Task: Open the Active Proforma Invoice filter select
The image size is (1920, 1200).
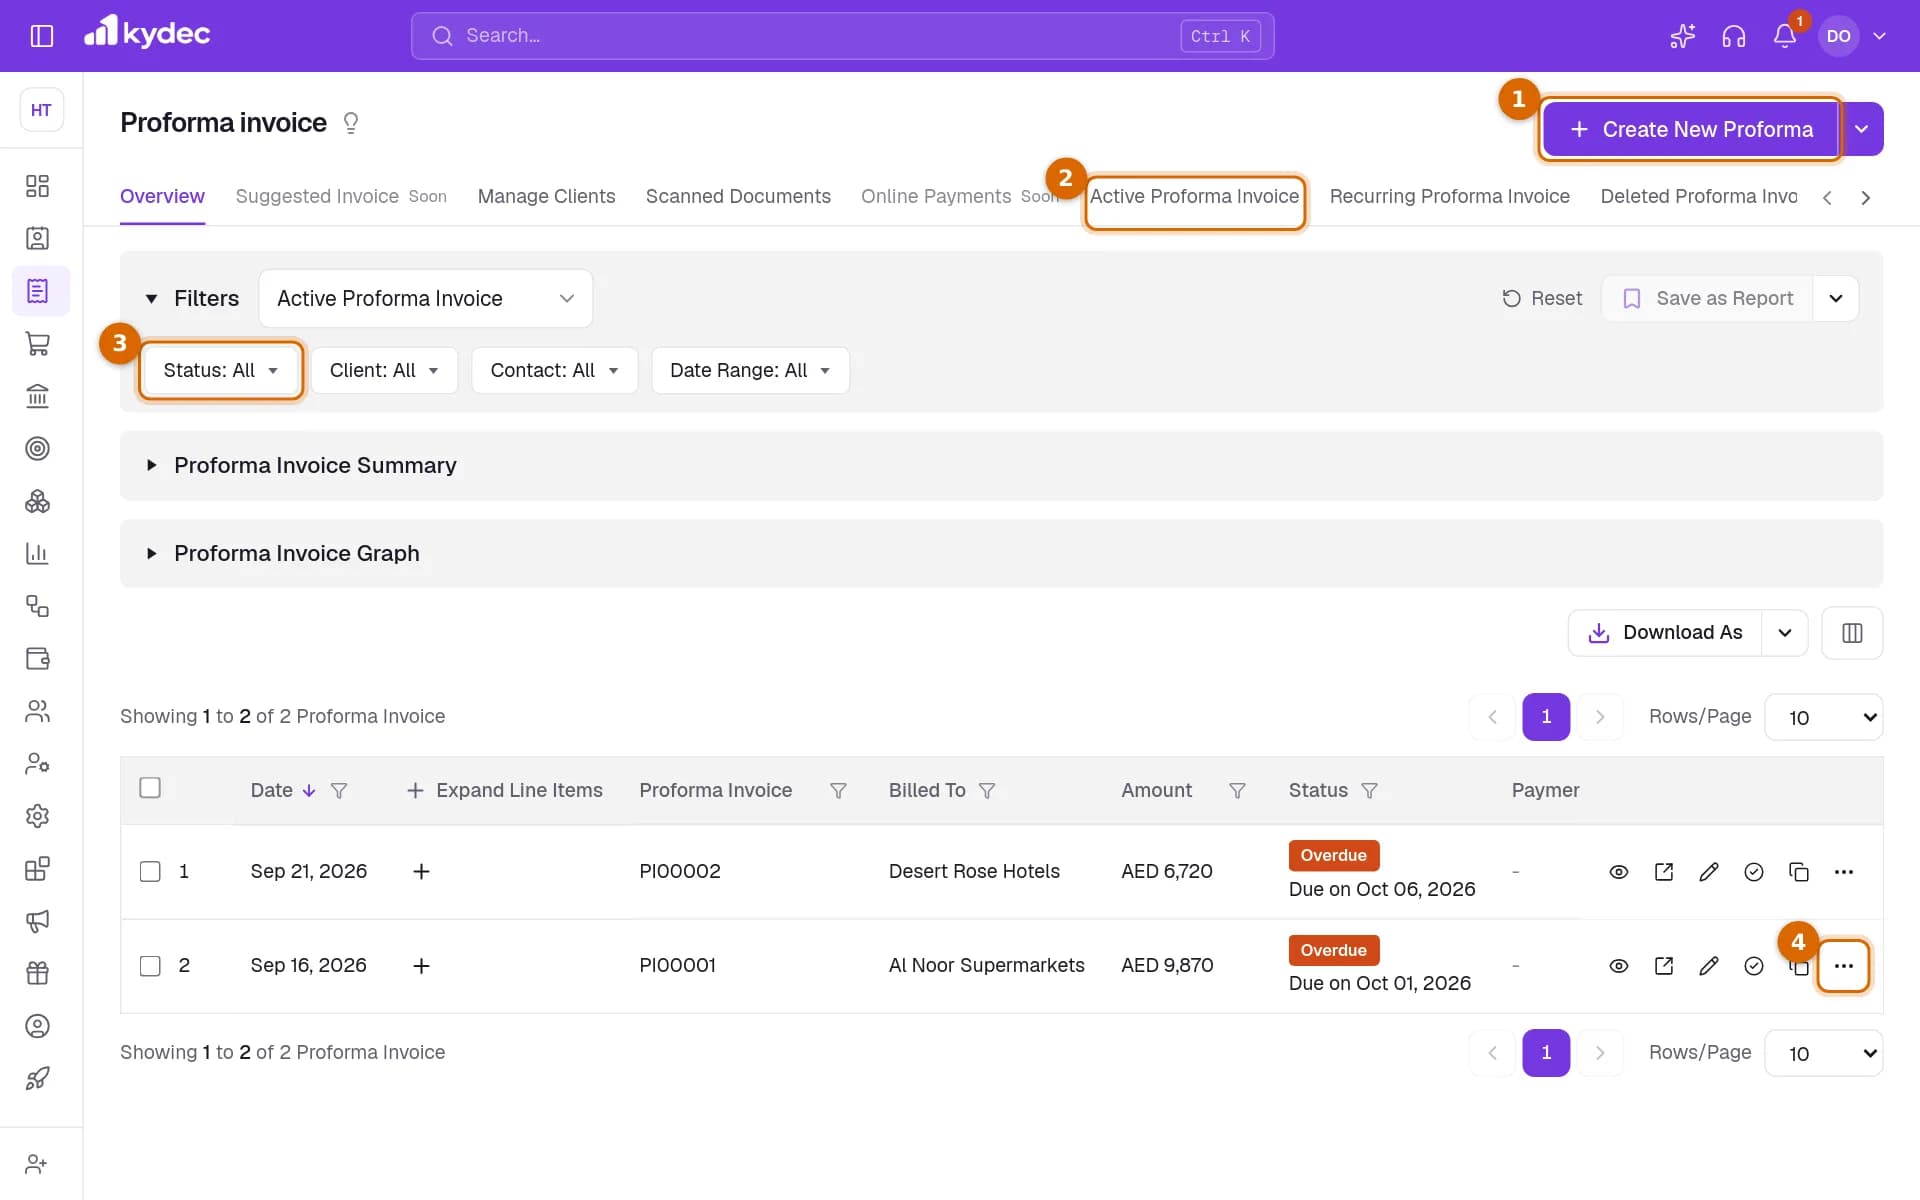Action: point(426,299)
